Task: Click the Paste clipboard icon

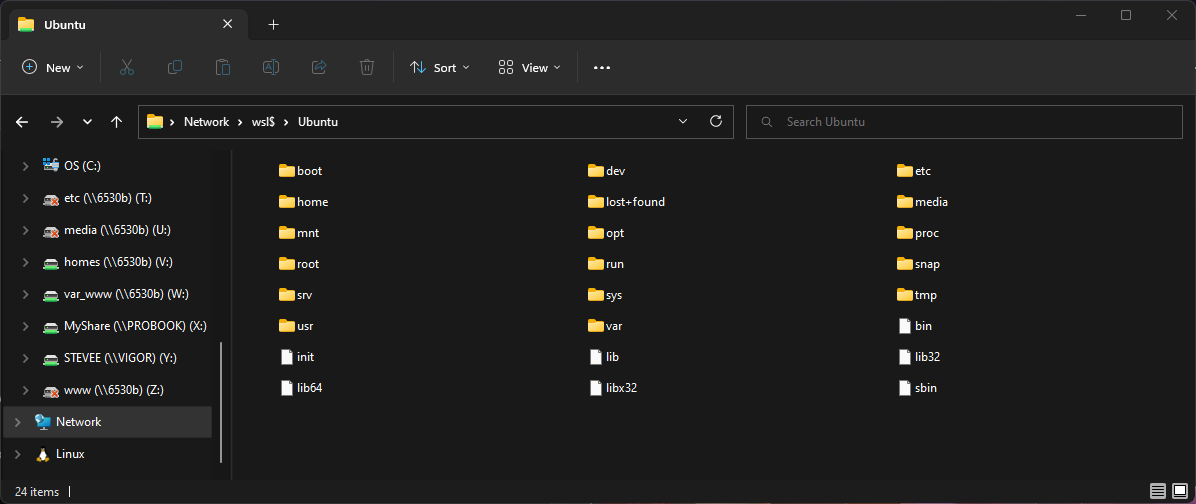Action: coord(223,67)
